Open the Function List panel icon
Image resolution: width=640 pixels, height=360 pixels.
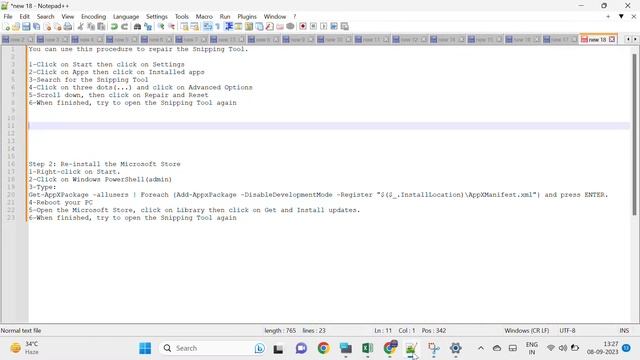pos(270,27)
